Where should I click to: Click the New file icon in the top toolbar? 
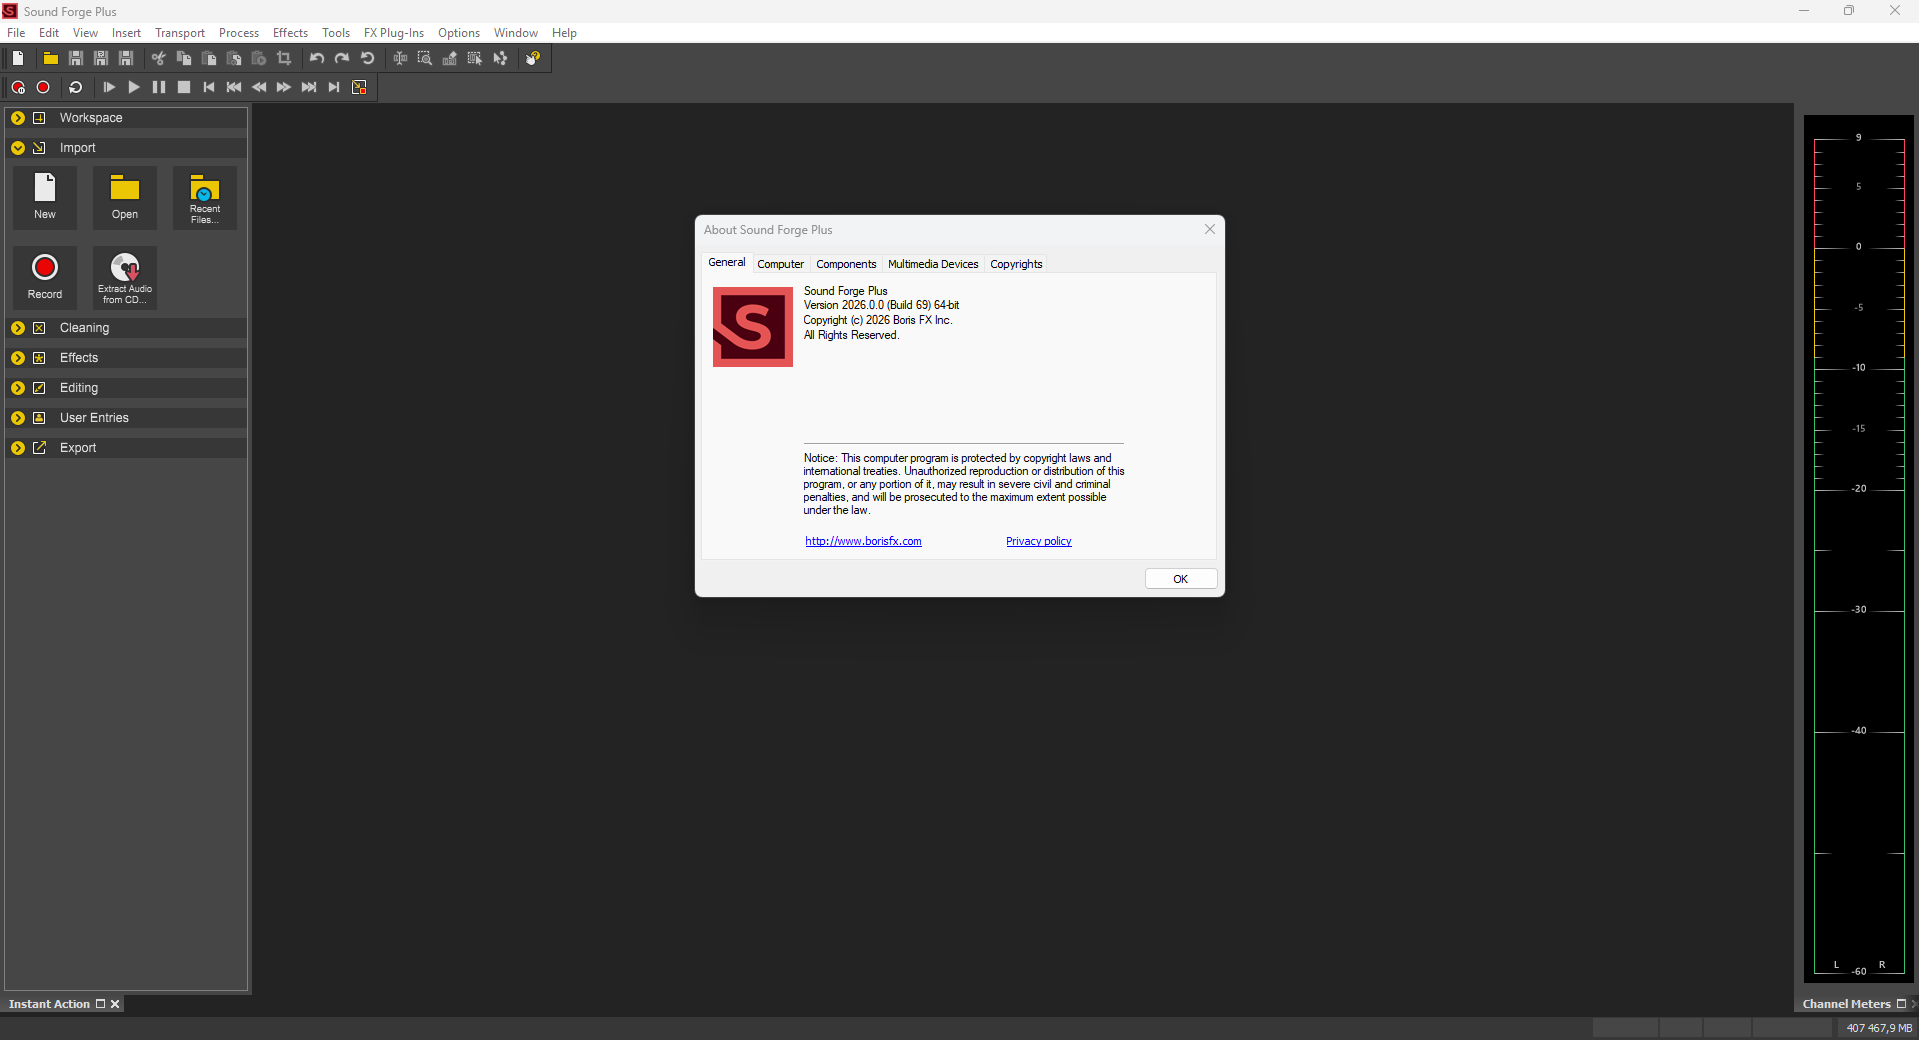pos(18,58)
